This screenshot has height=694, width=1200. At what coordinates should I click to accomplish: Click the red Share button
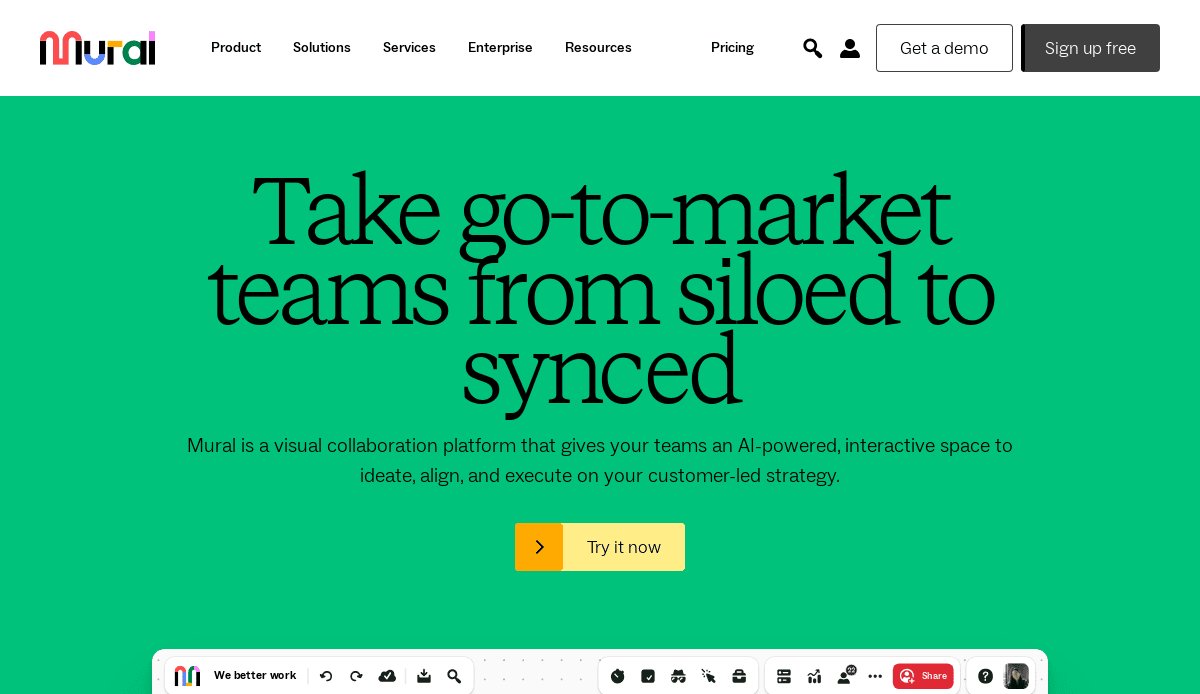tap(923, 676)
